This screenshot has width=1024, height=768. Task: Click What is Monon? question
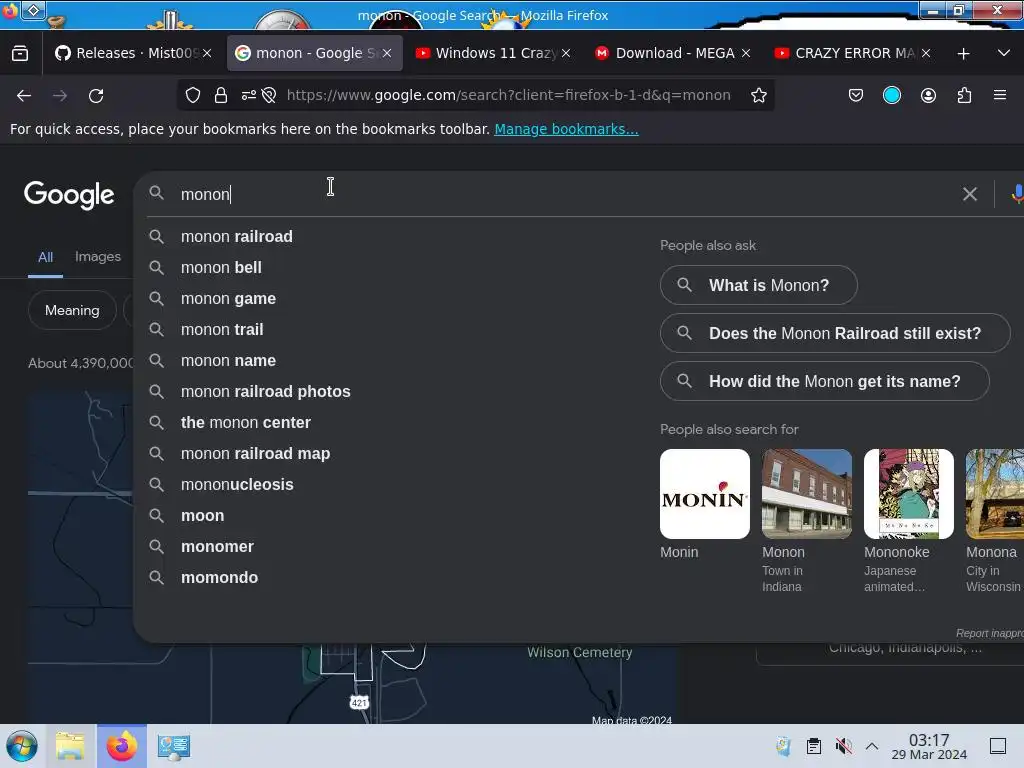click(759, 285)
